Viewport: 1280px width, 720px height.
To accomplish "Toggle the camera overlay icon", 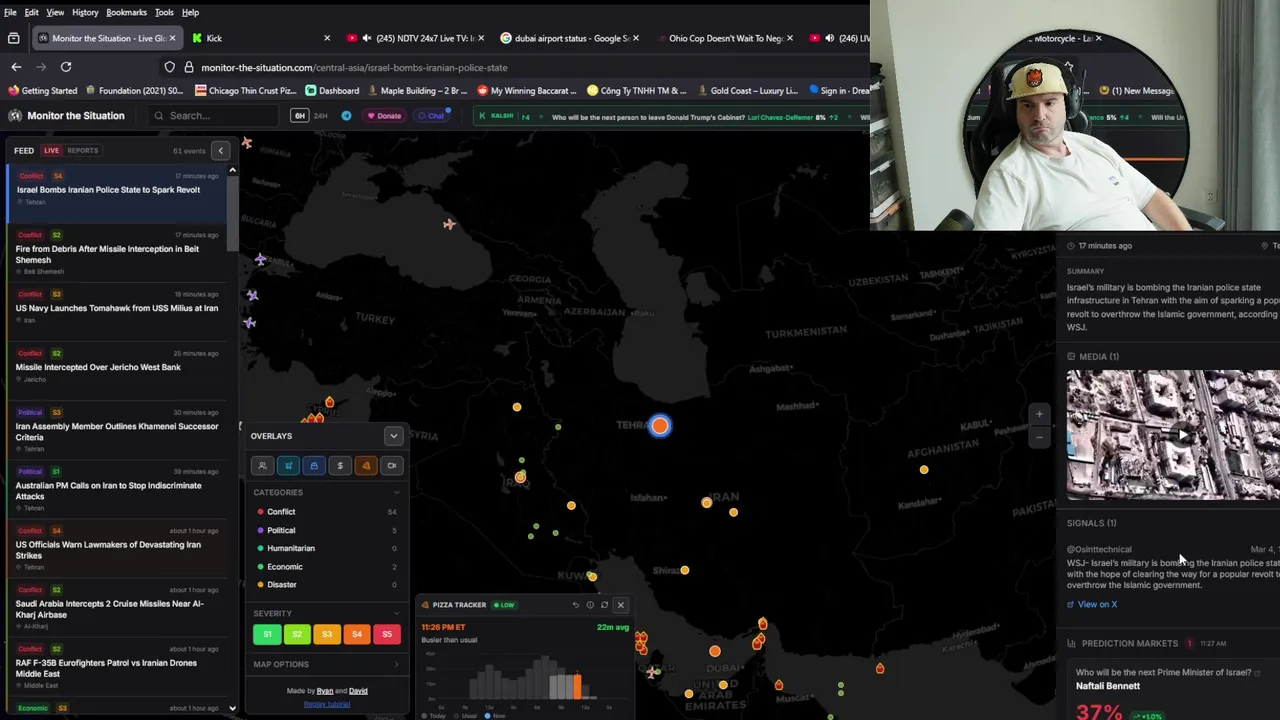I will (392, 465).
